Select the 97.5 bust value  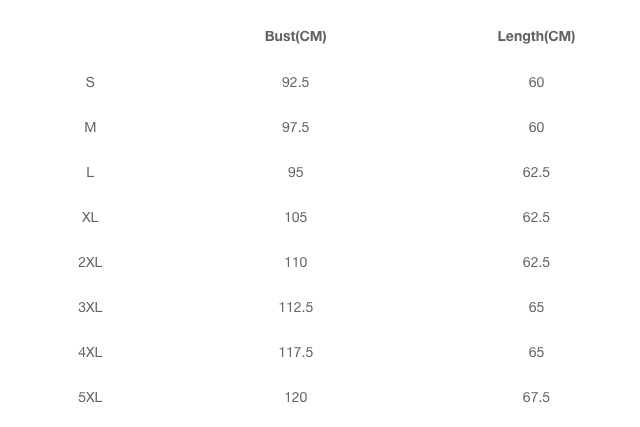coord(296,127)
